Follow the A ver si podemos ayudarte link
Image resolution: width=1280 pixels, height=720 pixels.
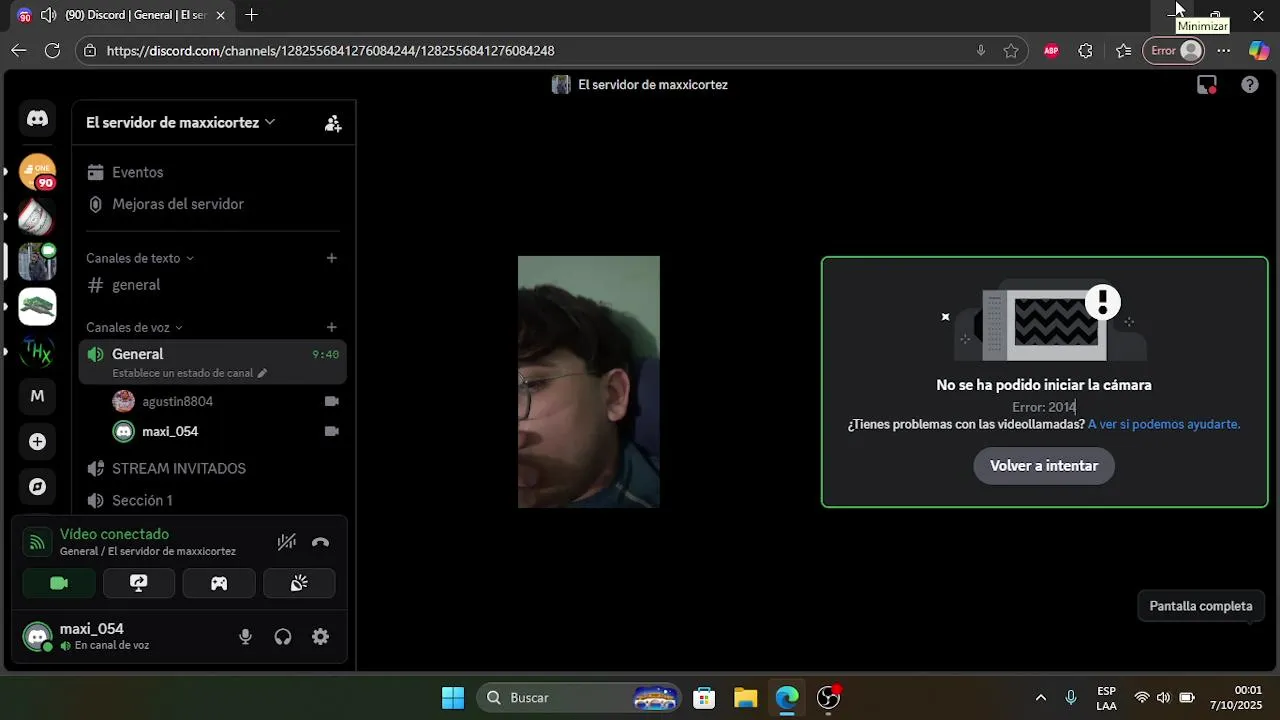pyautogui.click(x=1164, y=424)
